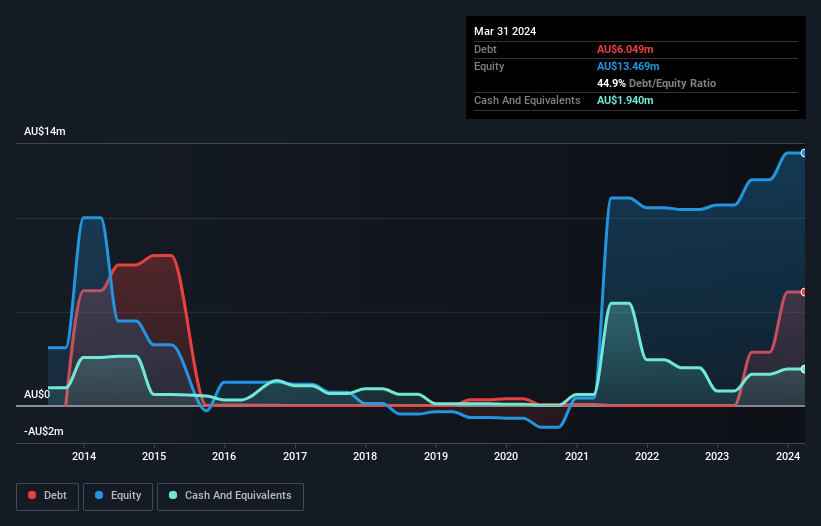Screen dimensions: 821x526
Task: Click the Equity row label in tooltip
Action: tap(489, 66)
